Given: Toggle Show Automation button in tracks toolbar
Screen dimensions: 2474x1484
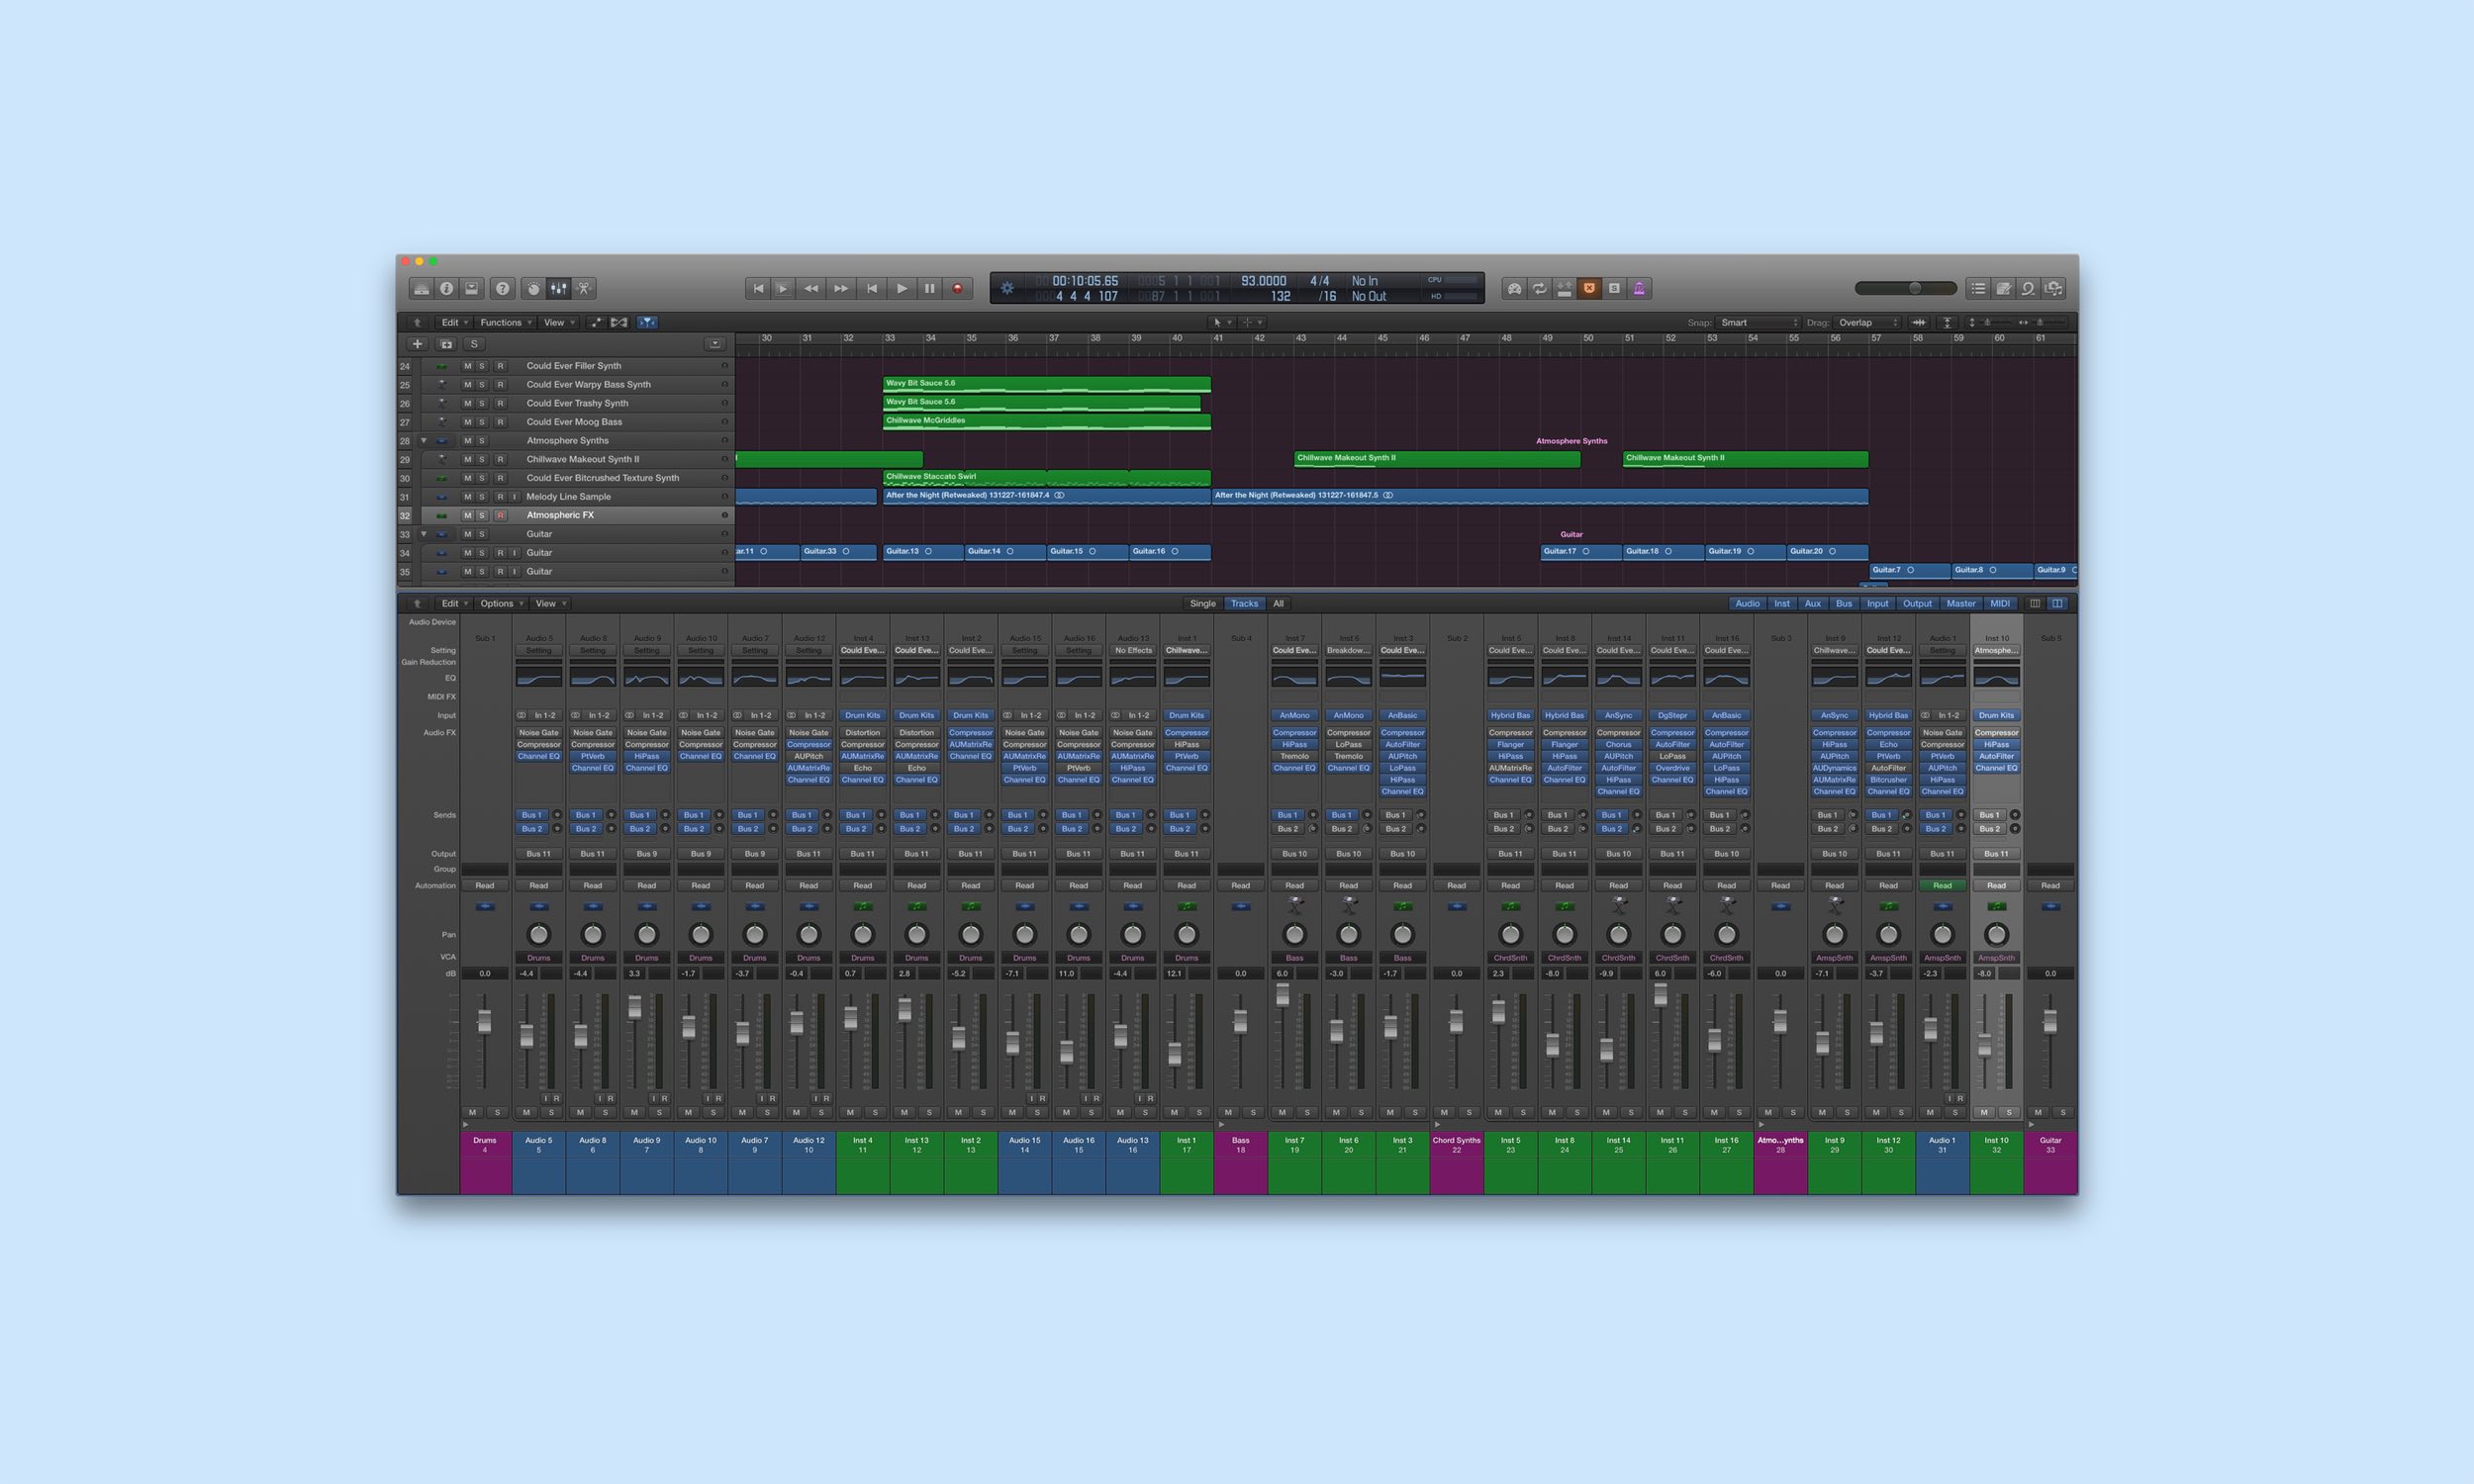Looking at the screenshot, I should [x=596, y=322].
